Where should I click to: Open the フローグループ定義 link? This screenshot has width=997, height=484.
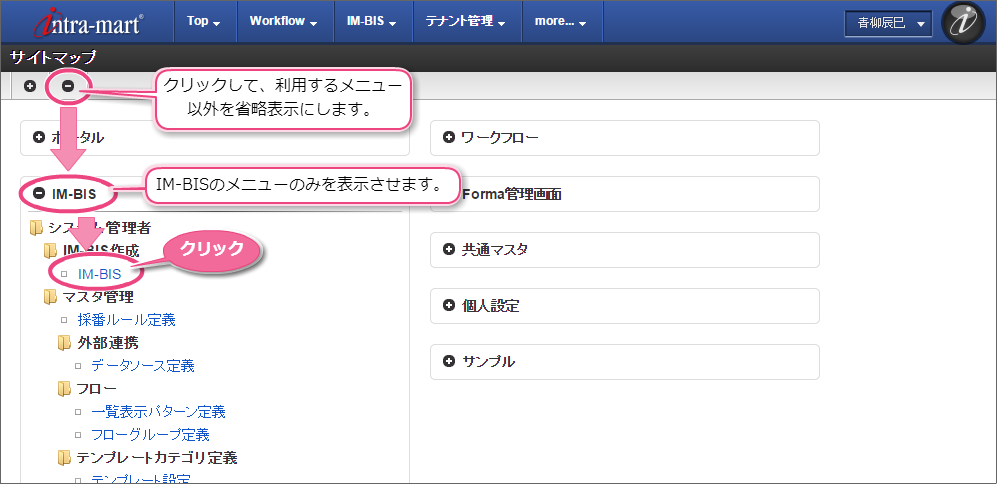click(x=151, y=435)
